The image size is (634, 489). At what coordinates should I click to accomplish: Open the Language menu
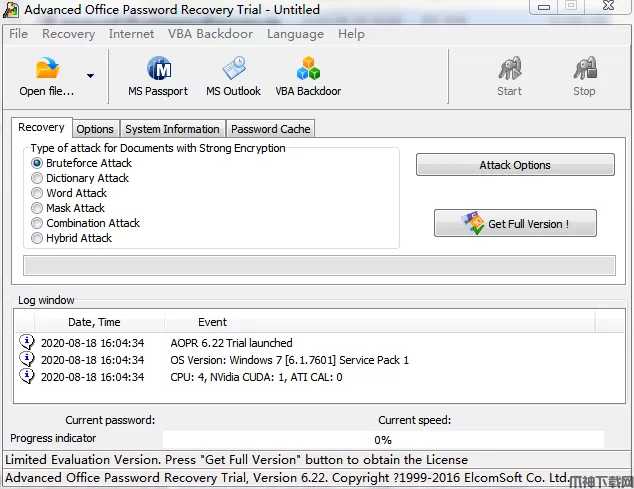295,34
